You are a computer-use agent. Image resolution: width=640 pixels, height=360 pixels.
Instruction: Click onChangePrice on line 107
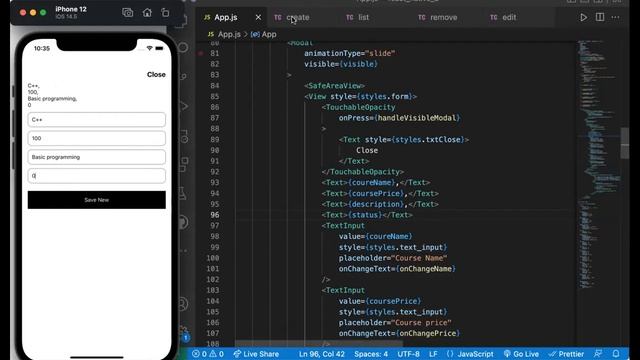(x=428, y=333)
